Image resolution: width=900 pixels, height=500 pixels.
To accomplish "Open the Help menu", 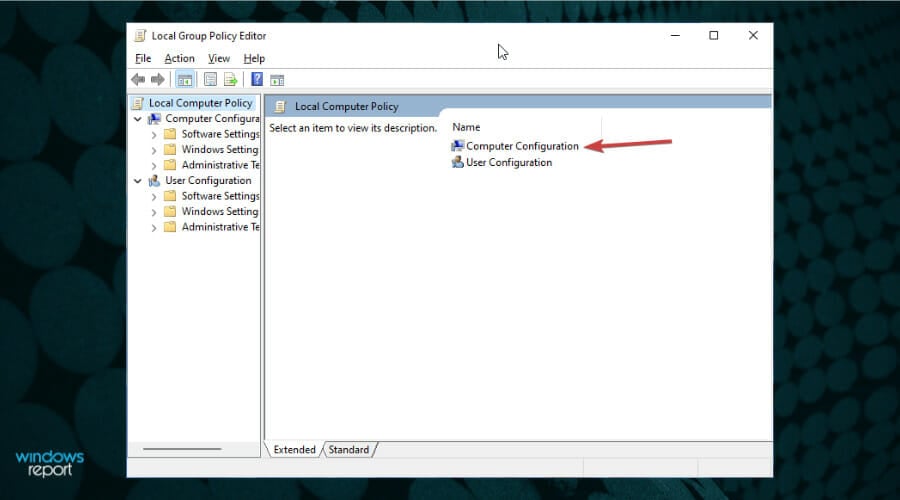I will pos(254,59).
